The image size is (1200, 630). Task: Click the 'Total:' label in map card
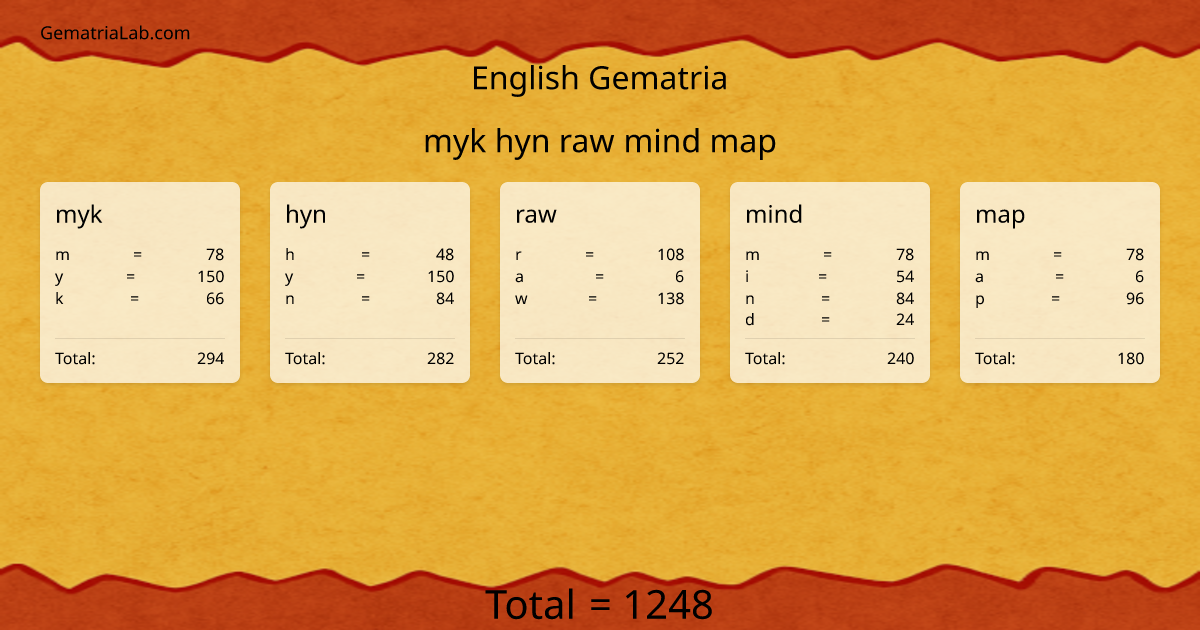(x=995, y=359)
